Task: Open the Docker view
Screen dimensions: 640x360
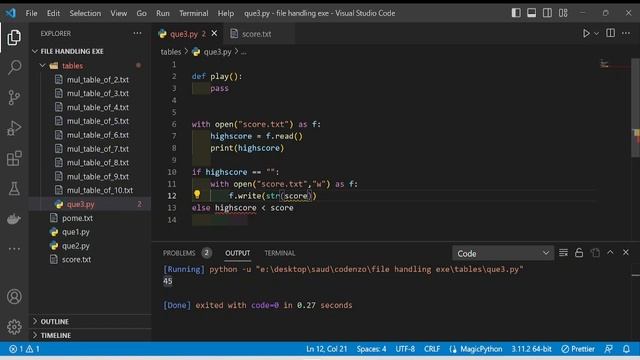Action: tap(14, 219)
